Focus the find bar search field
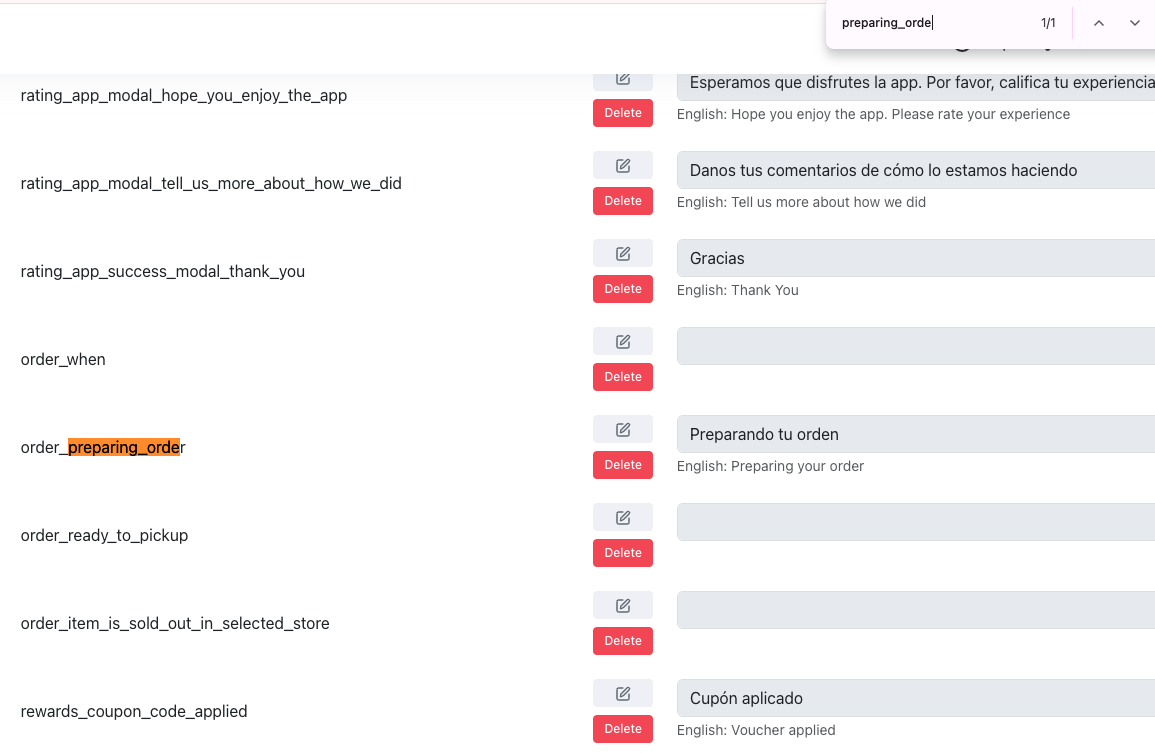The height and width of the screenshot is (753, 1155). click(932, 23)
